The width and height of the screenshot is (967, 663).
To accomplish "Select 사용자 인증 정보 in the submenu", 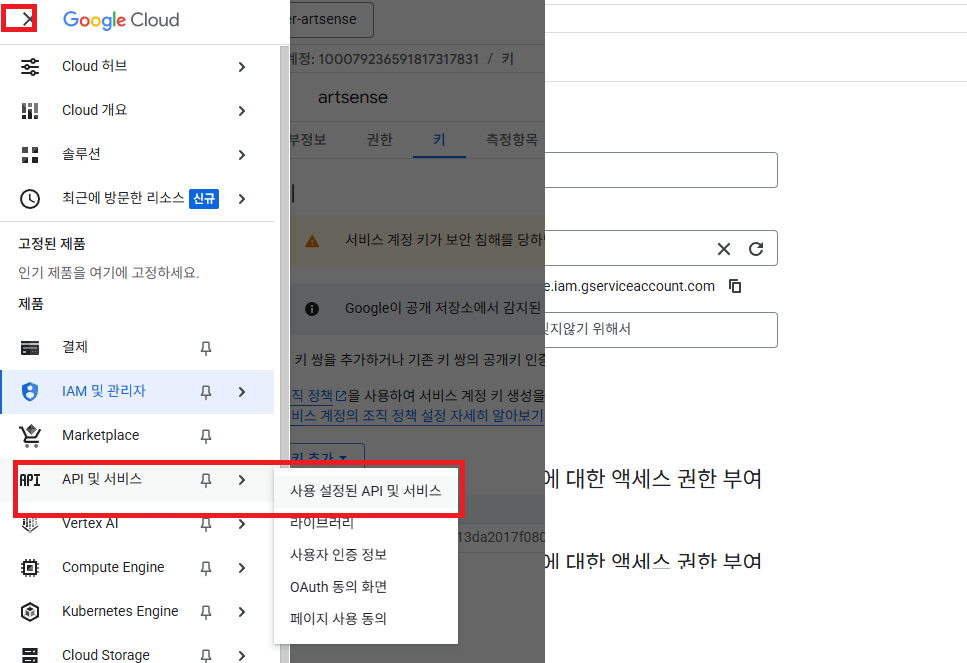I will pyautogui.click(x=366, y=555).
